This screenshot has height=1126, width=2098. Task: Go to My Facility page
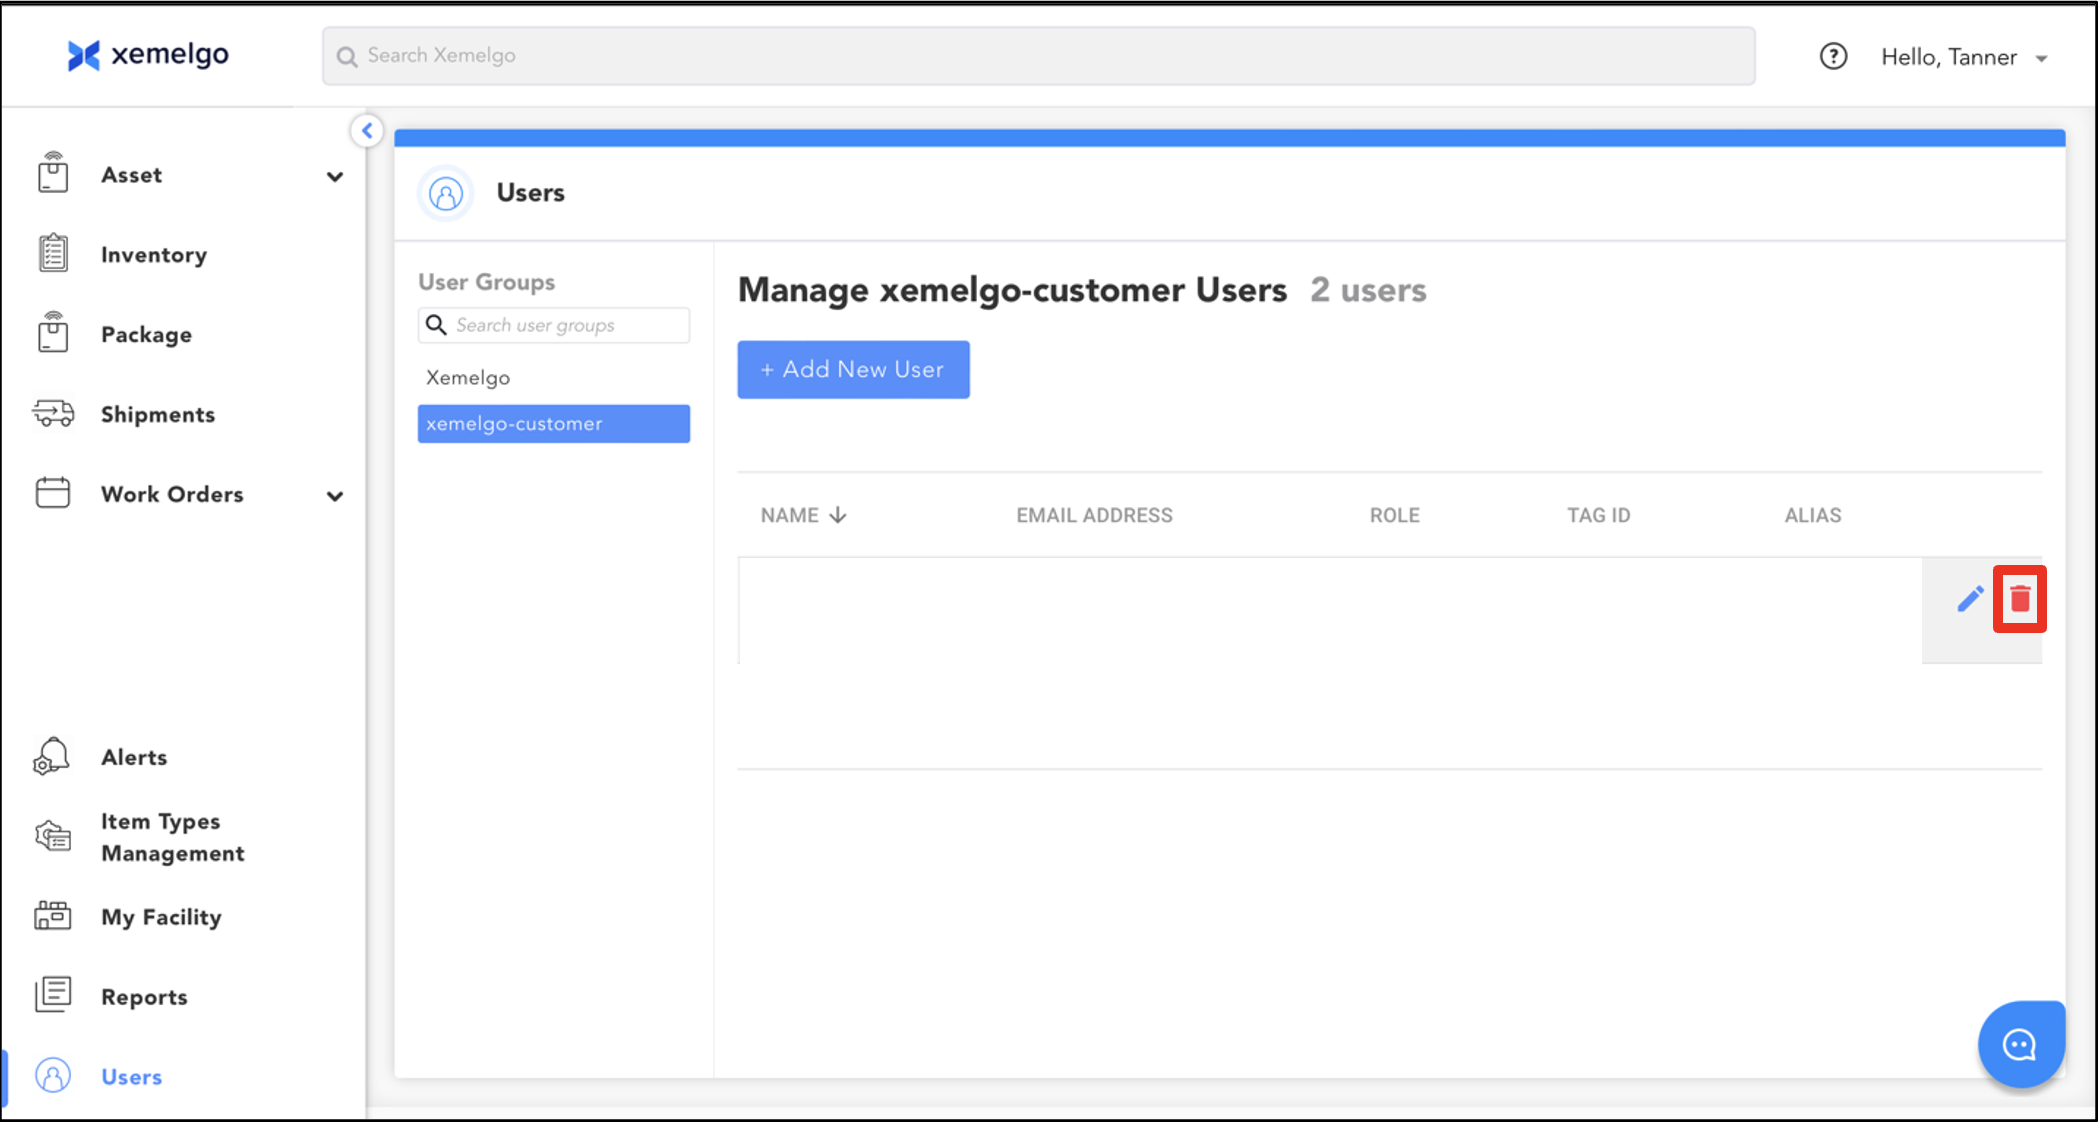pos(160,917)
